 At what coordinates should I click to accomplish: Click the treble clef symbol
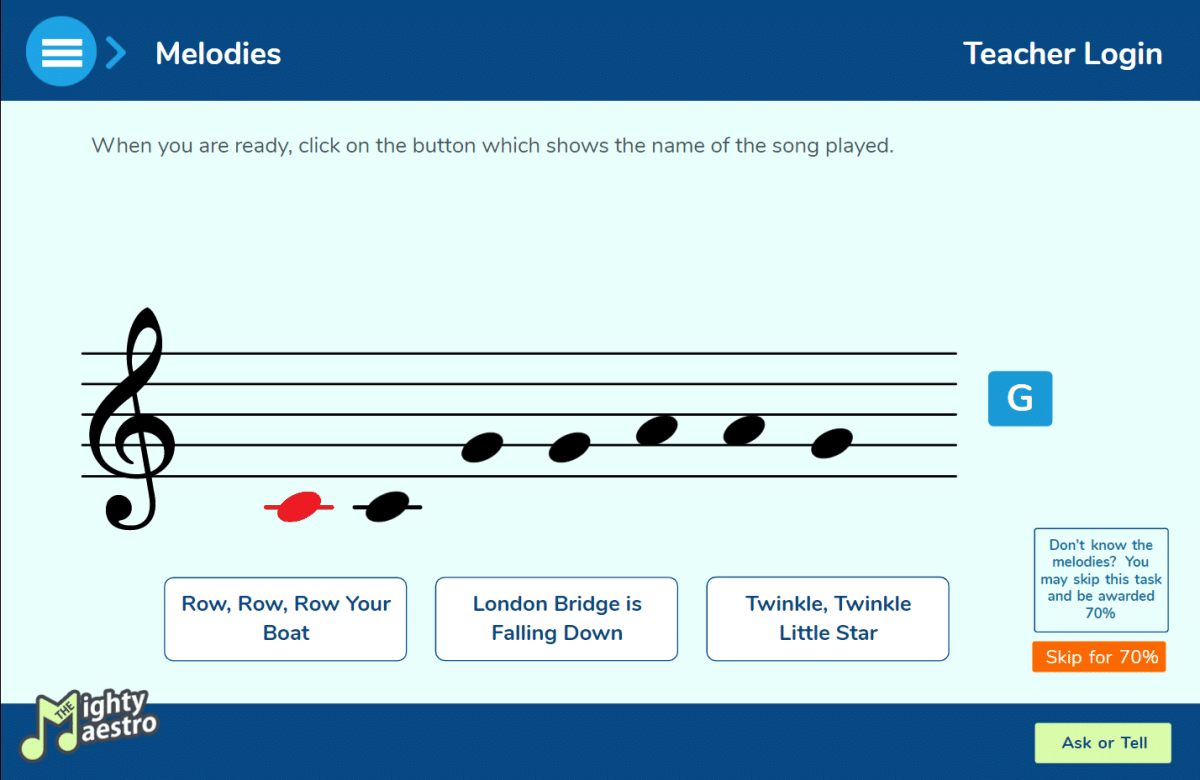tap(131, 418)
